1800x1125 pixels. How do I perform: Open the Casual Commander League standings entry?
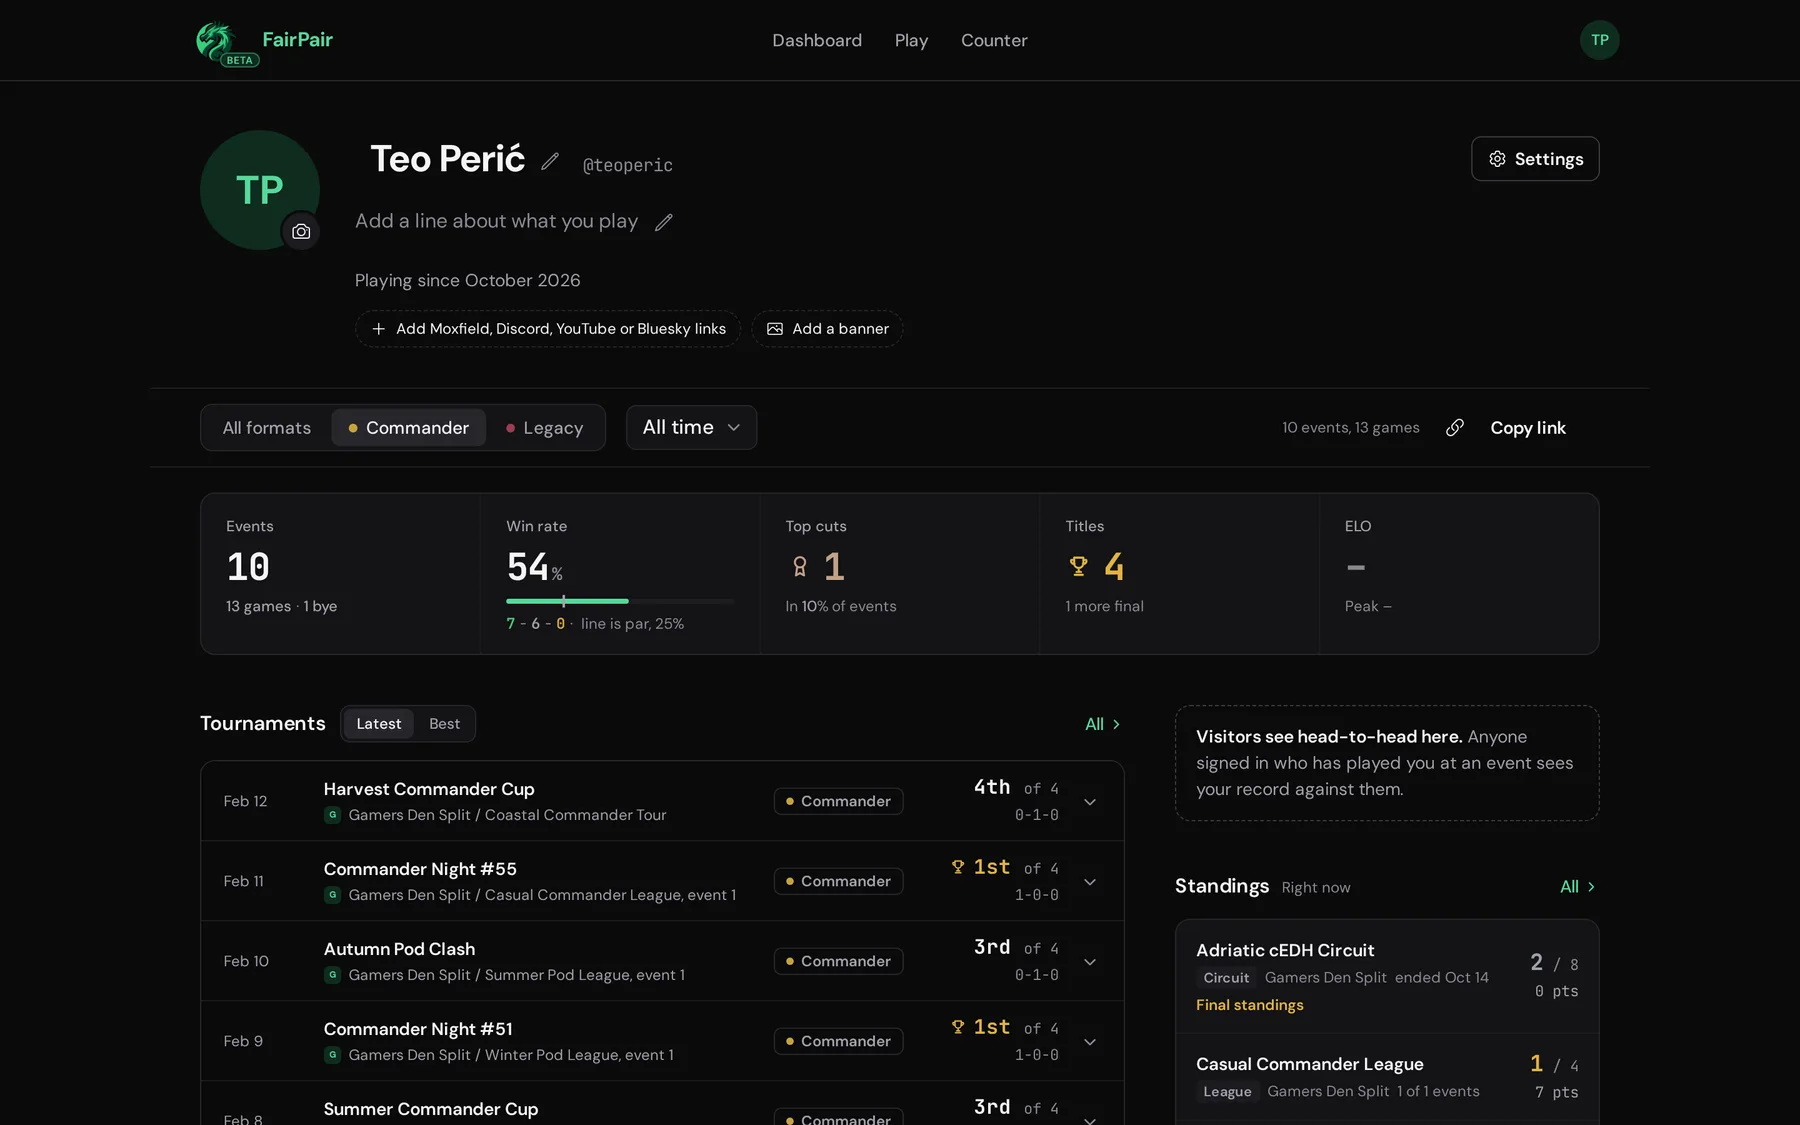(1386, 1077)
